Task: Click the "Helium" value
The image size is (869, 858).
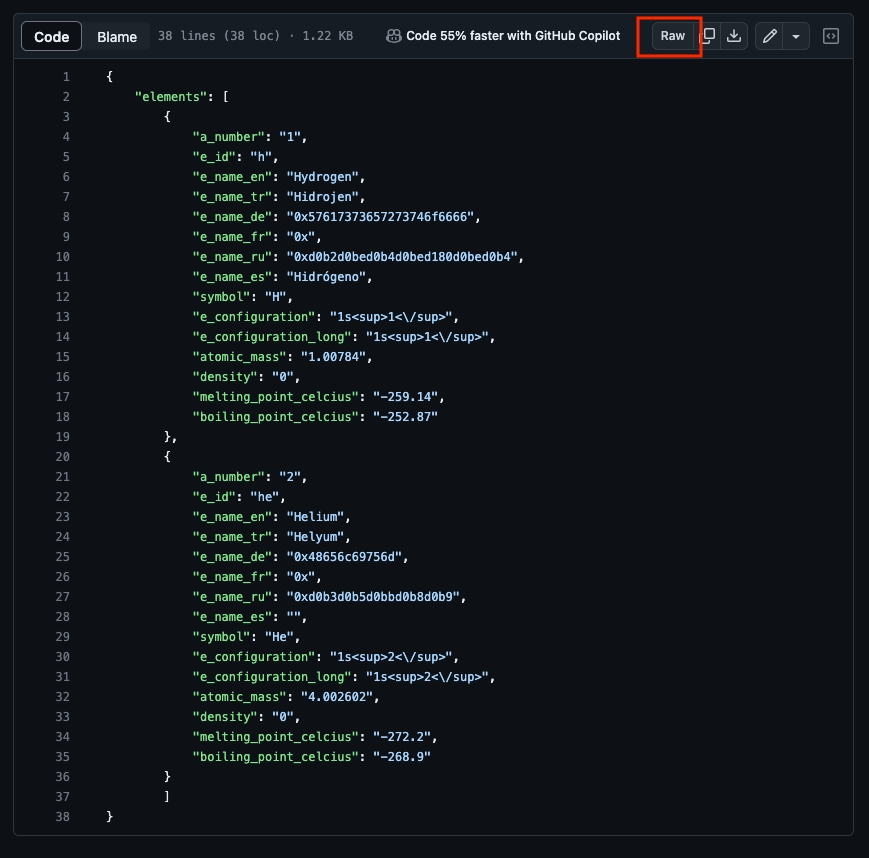Action: tap(315, 517)
